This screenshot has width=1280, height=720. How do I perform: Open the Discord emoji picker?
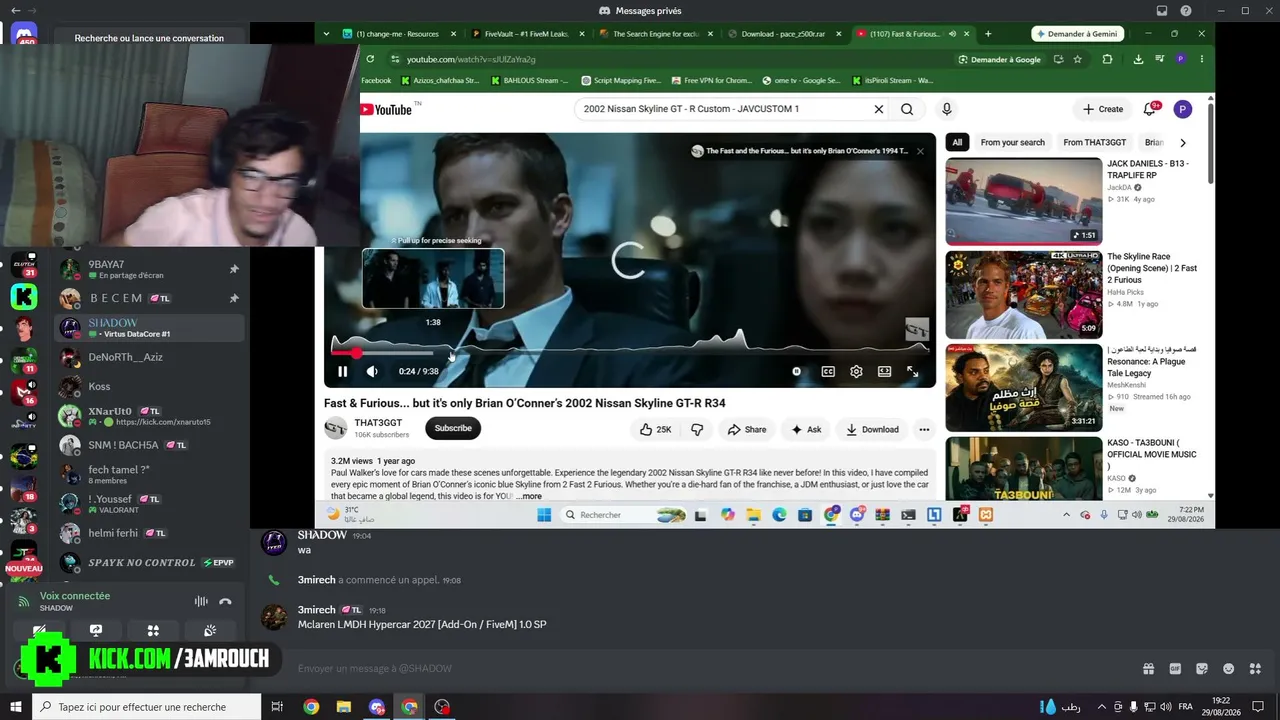(x=1228, y=669)
